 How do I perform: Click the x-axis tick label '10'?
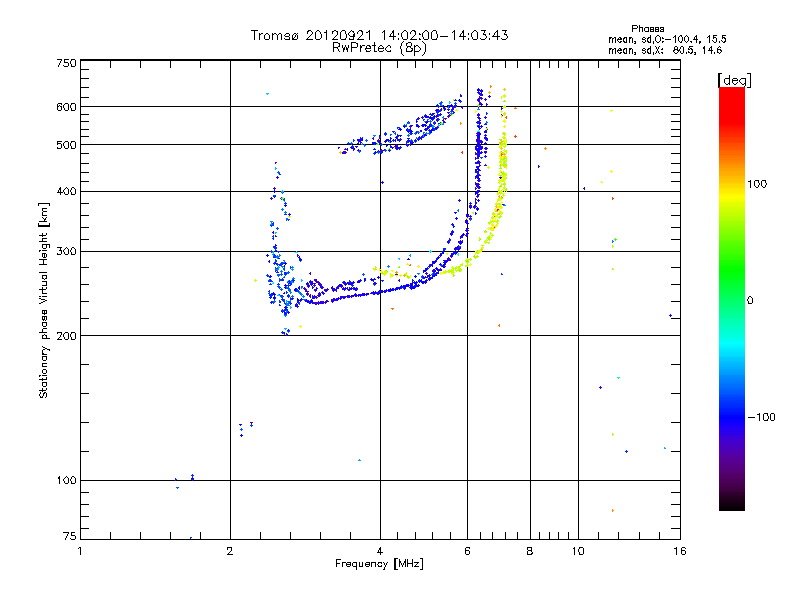(x=578, y=551)
